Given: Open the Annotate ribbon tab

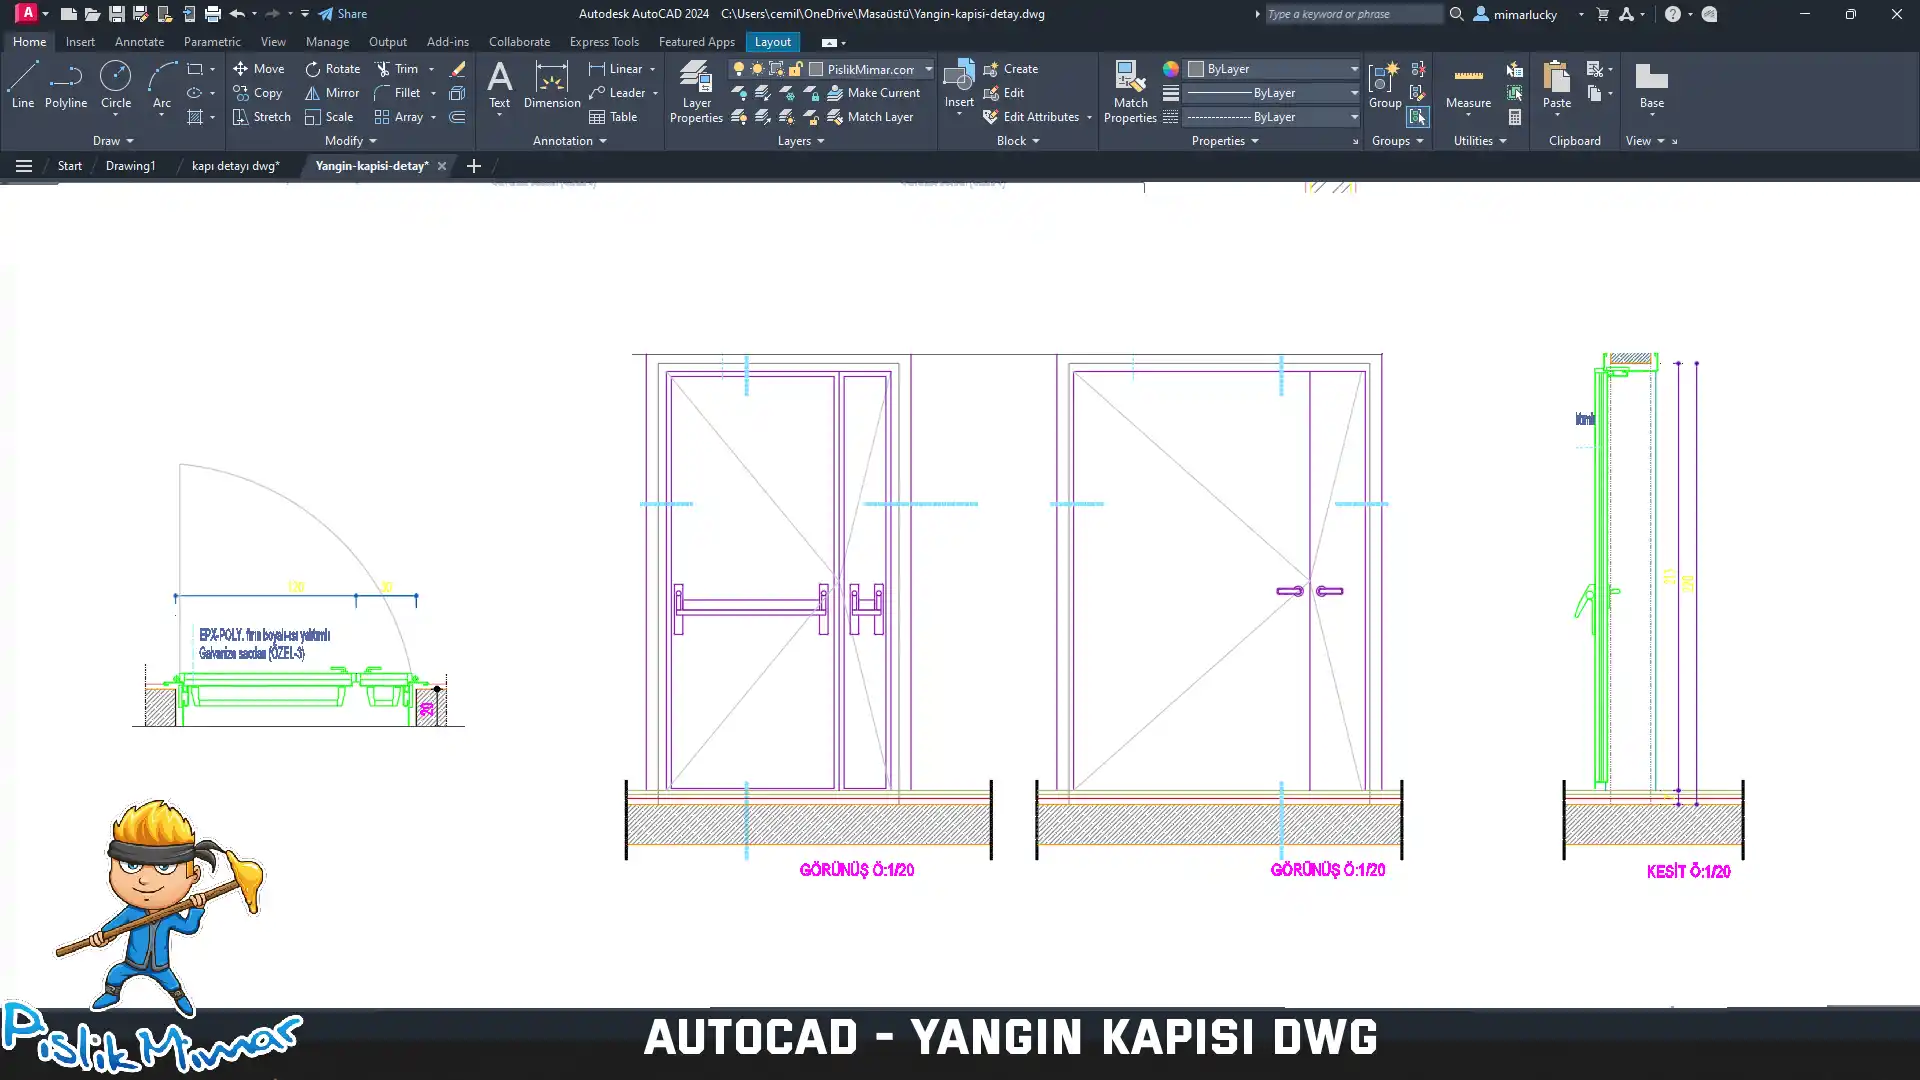Looking at the screenshot, I should [x=139, y=42].
